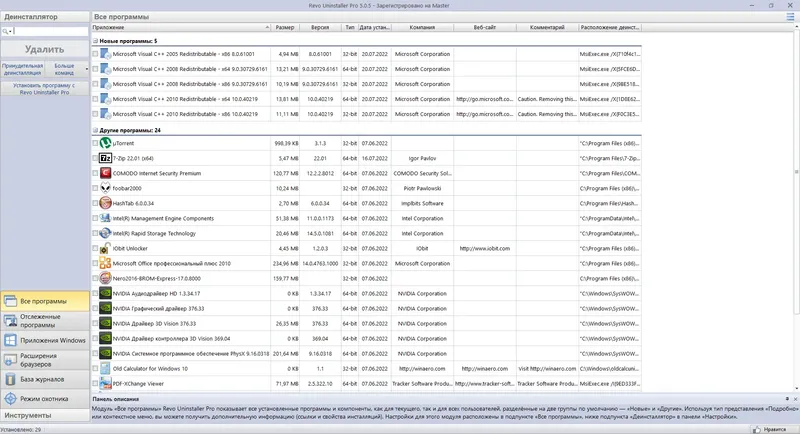Click the thumbs-up icon beside Нравится
Image resolution: width=800 pixels, height=434 pixels.
[x=756, y=429]
